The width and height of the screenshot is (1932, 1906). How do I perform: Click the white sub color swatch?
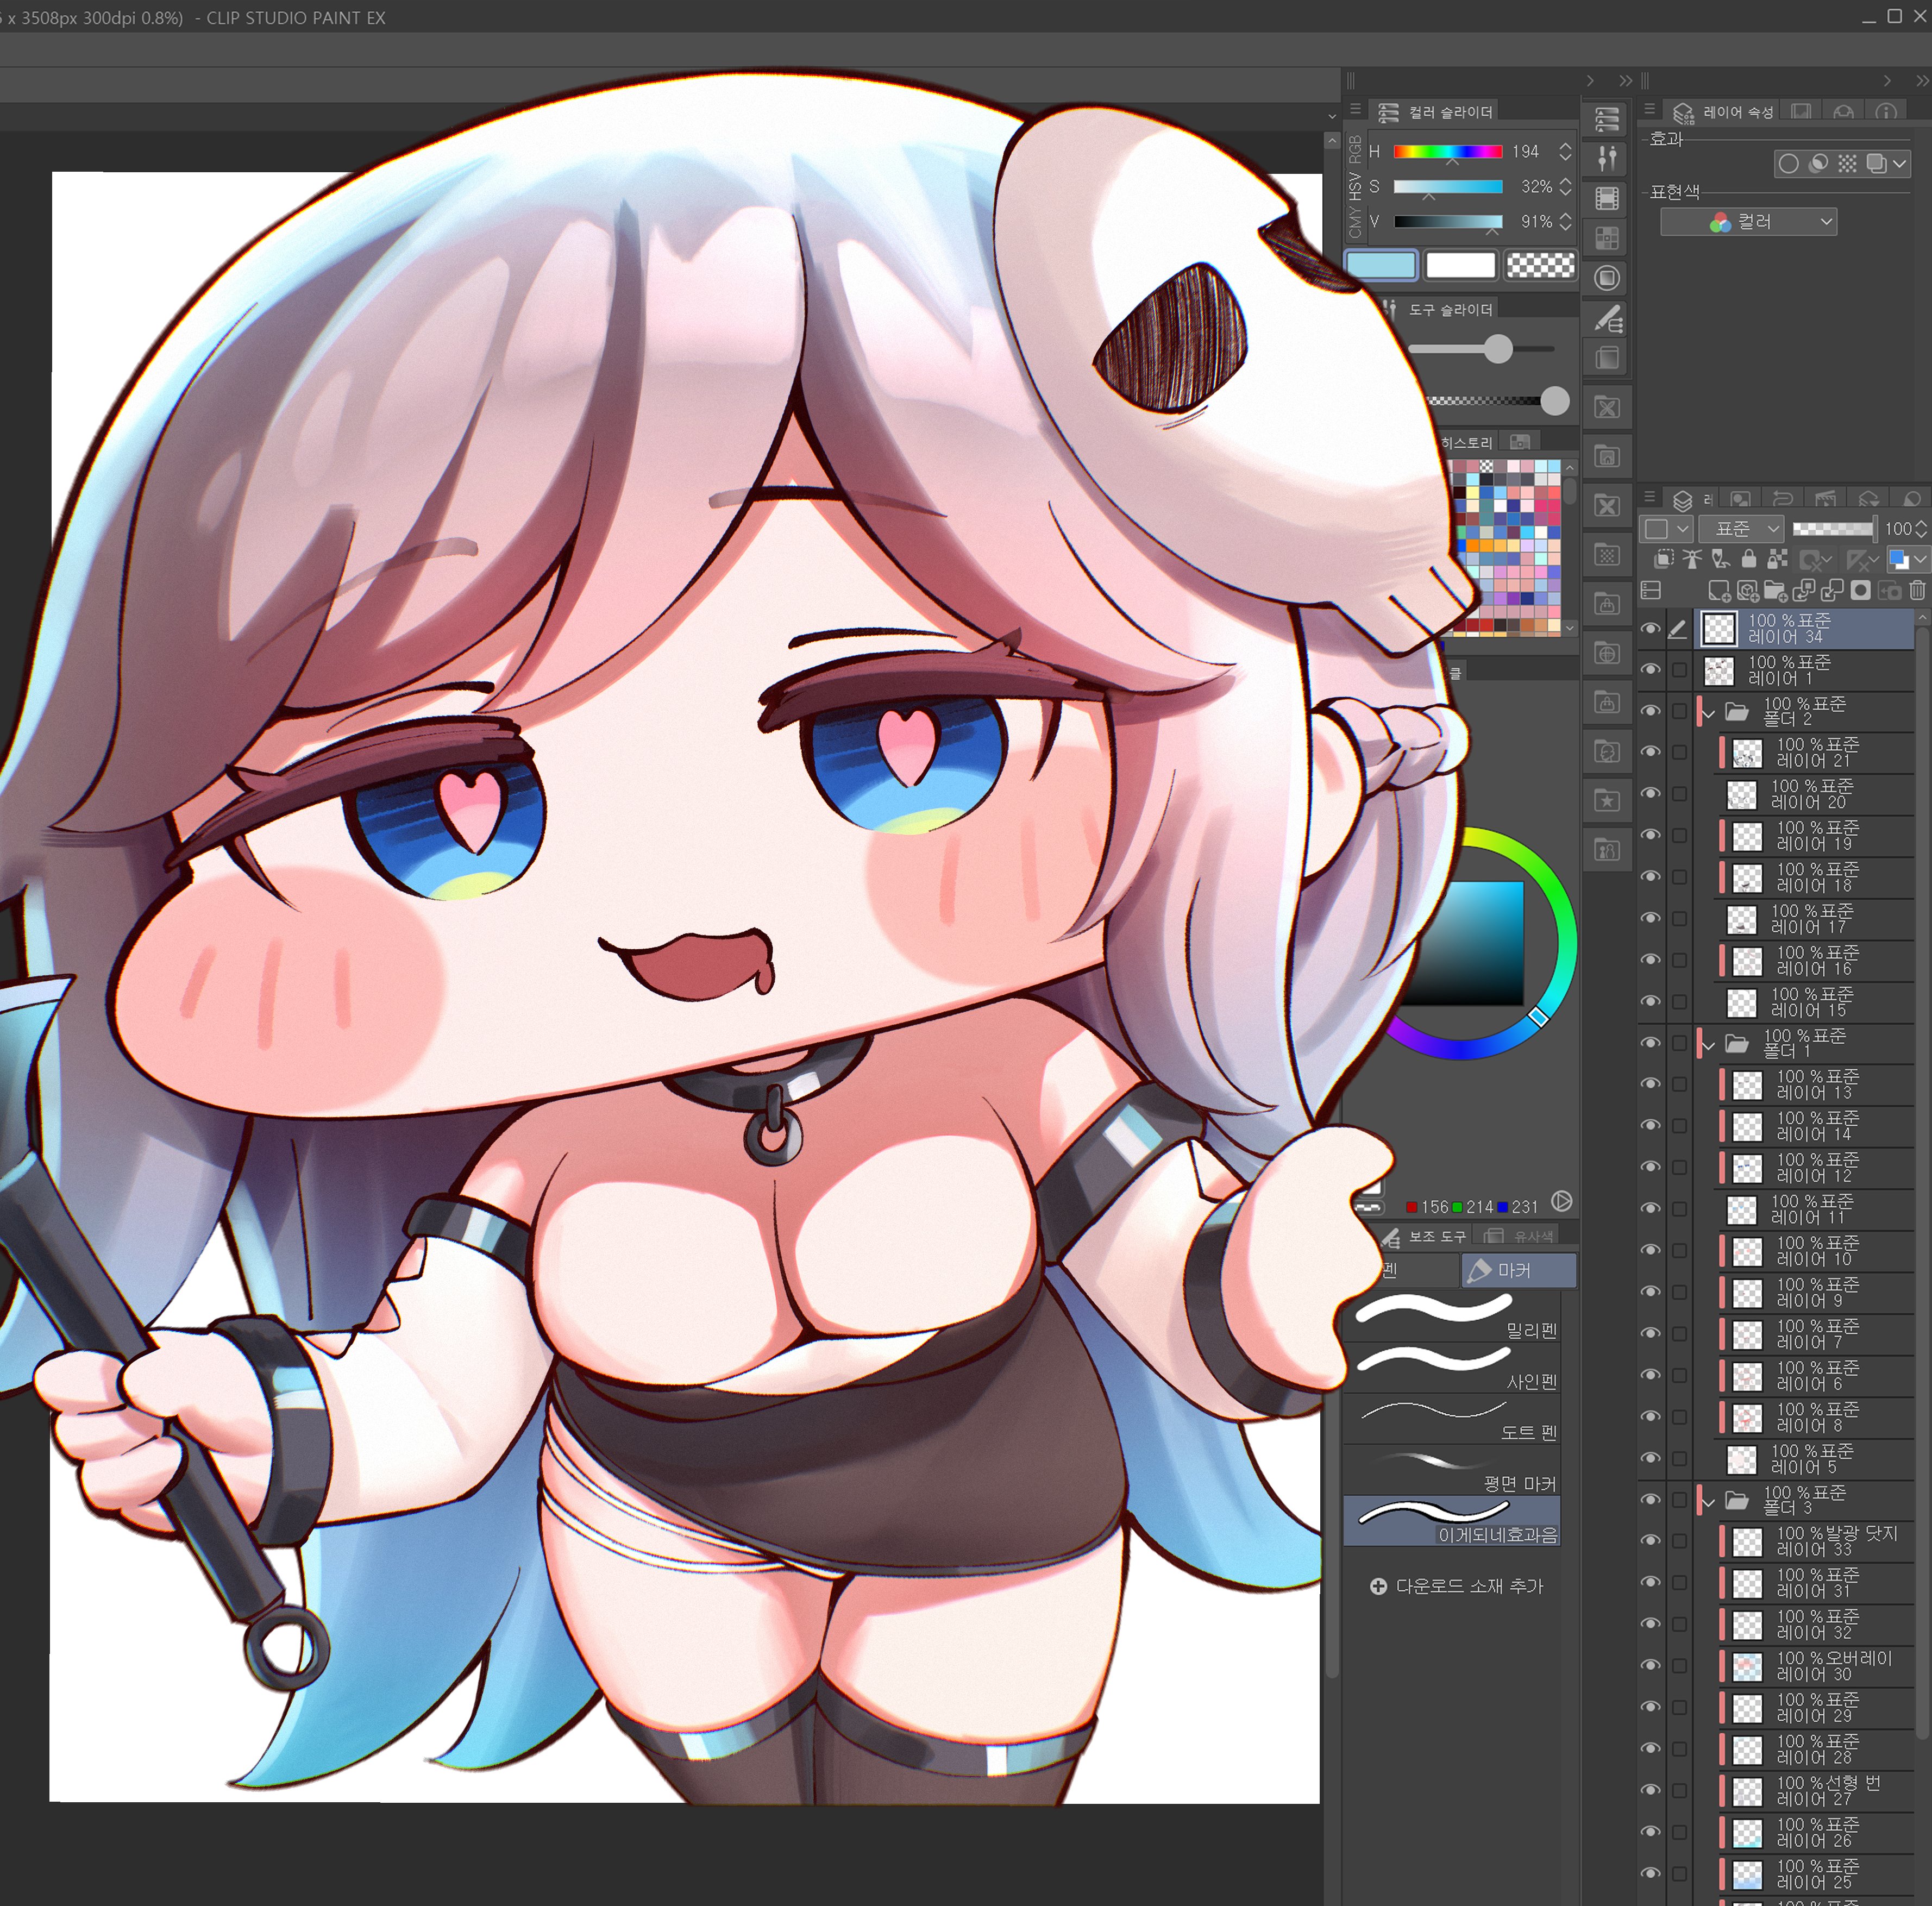(1460, 265)
